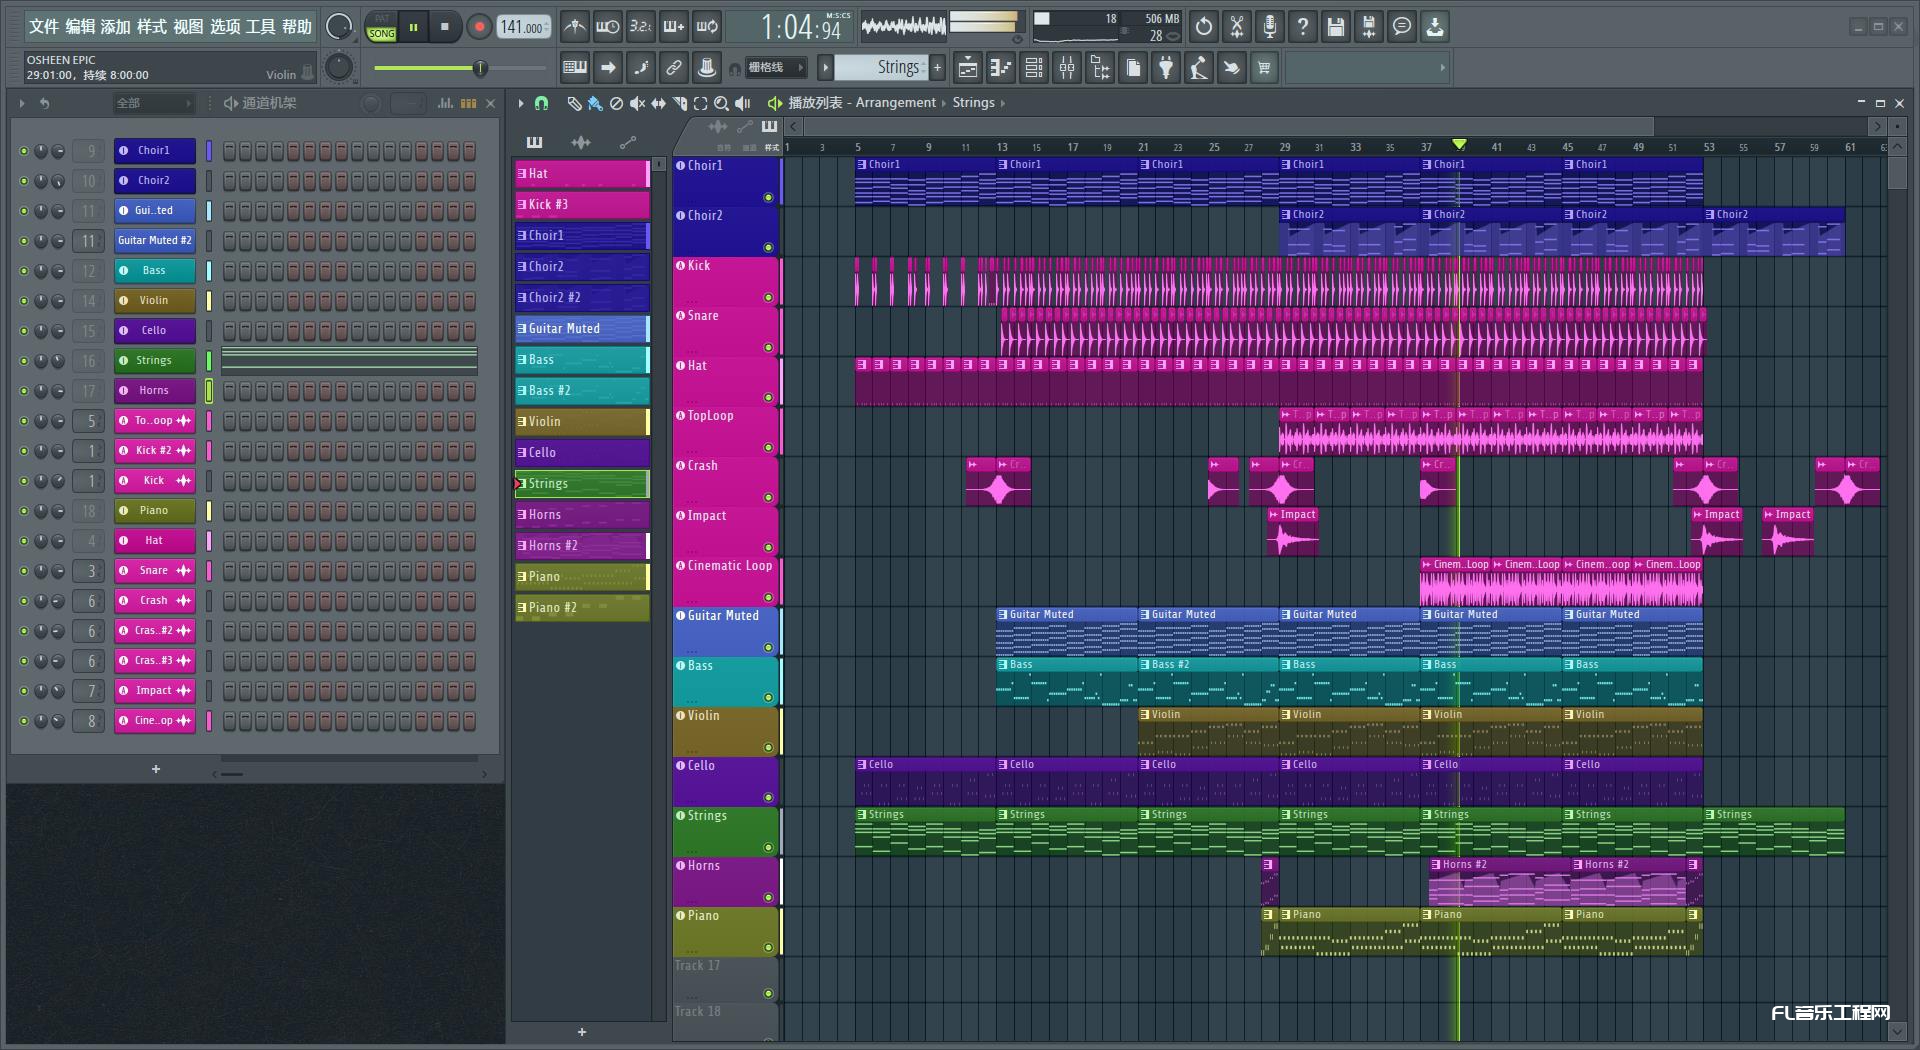Open the 文件 menu

point(43,27)
